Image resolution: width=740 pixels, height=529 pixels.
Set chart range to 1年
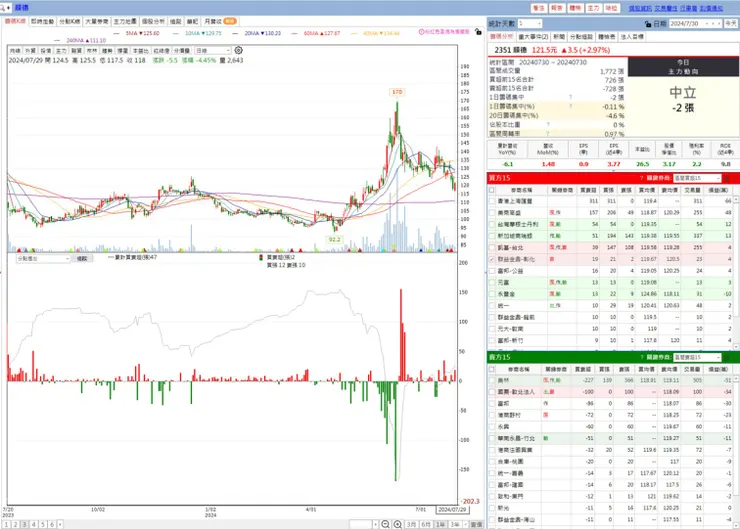(440, 524)
